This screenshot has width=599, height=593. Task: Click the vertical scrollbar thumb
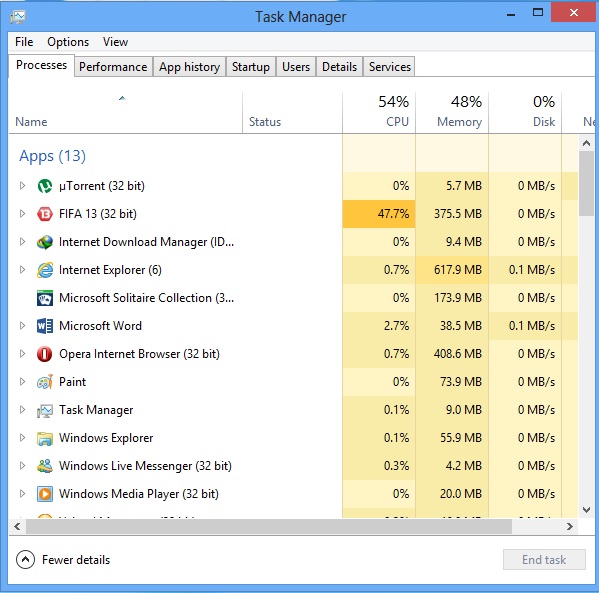tap(586, 184)
